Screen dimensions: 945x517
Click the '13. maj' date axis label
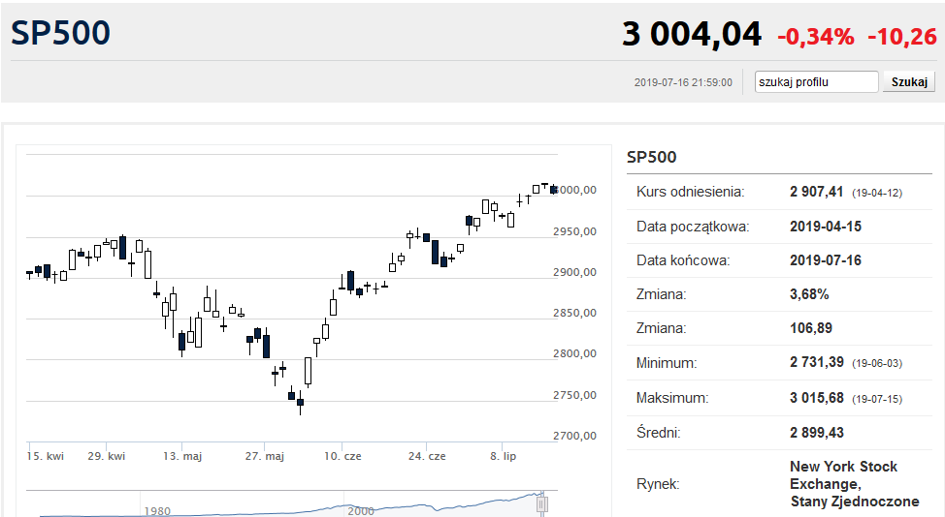[182, 456]
